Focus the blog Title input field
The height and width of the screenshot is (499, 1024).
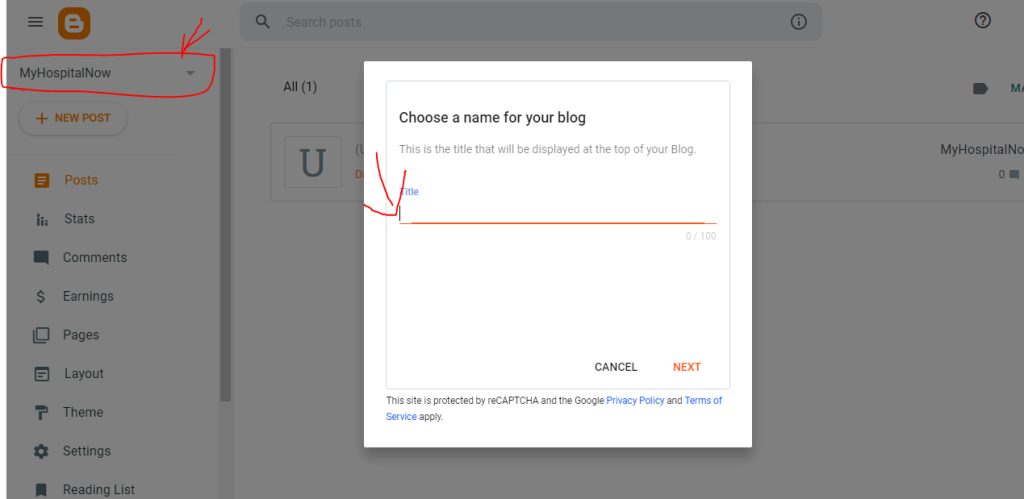tap(558, 213)
